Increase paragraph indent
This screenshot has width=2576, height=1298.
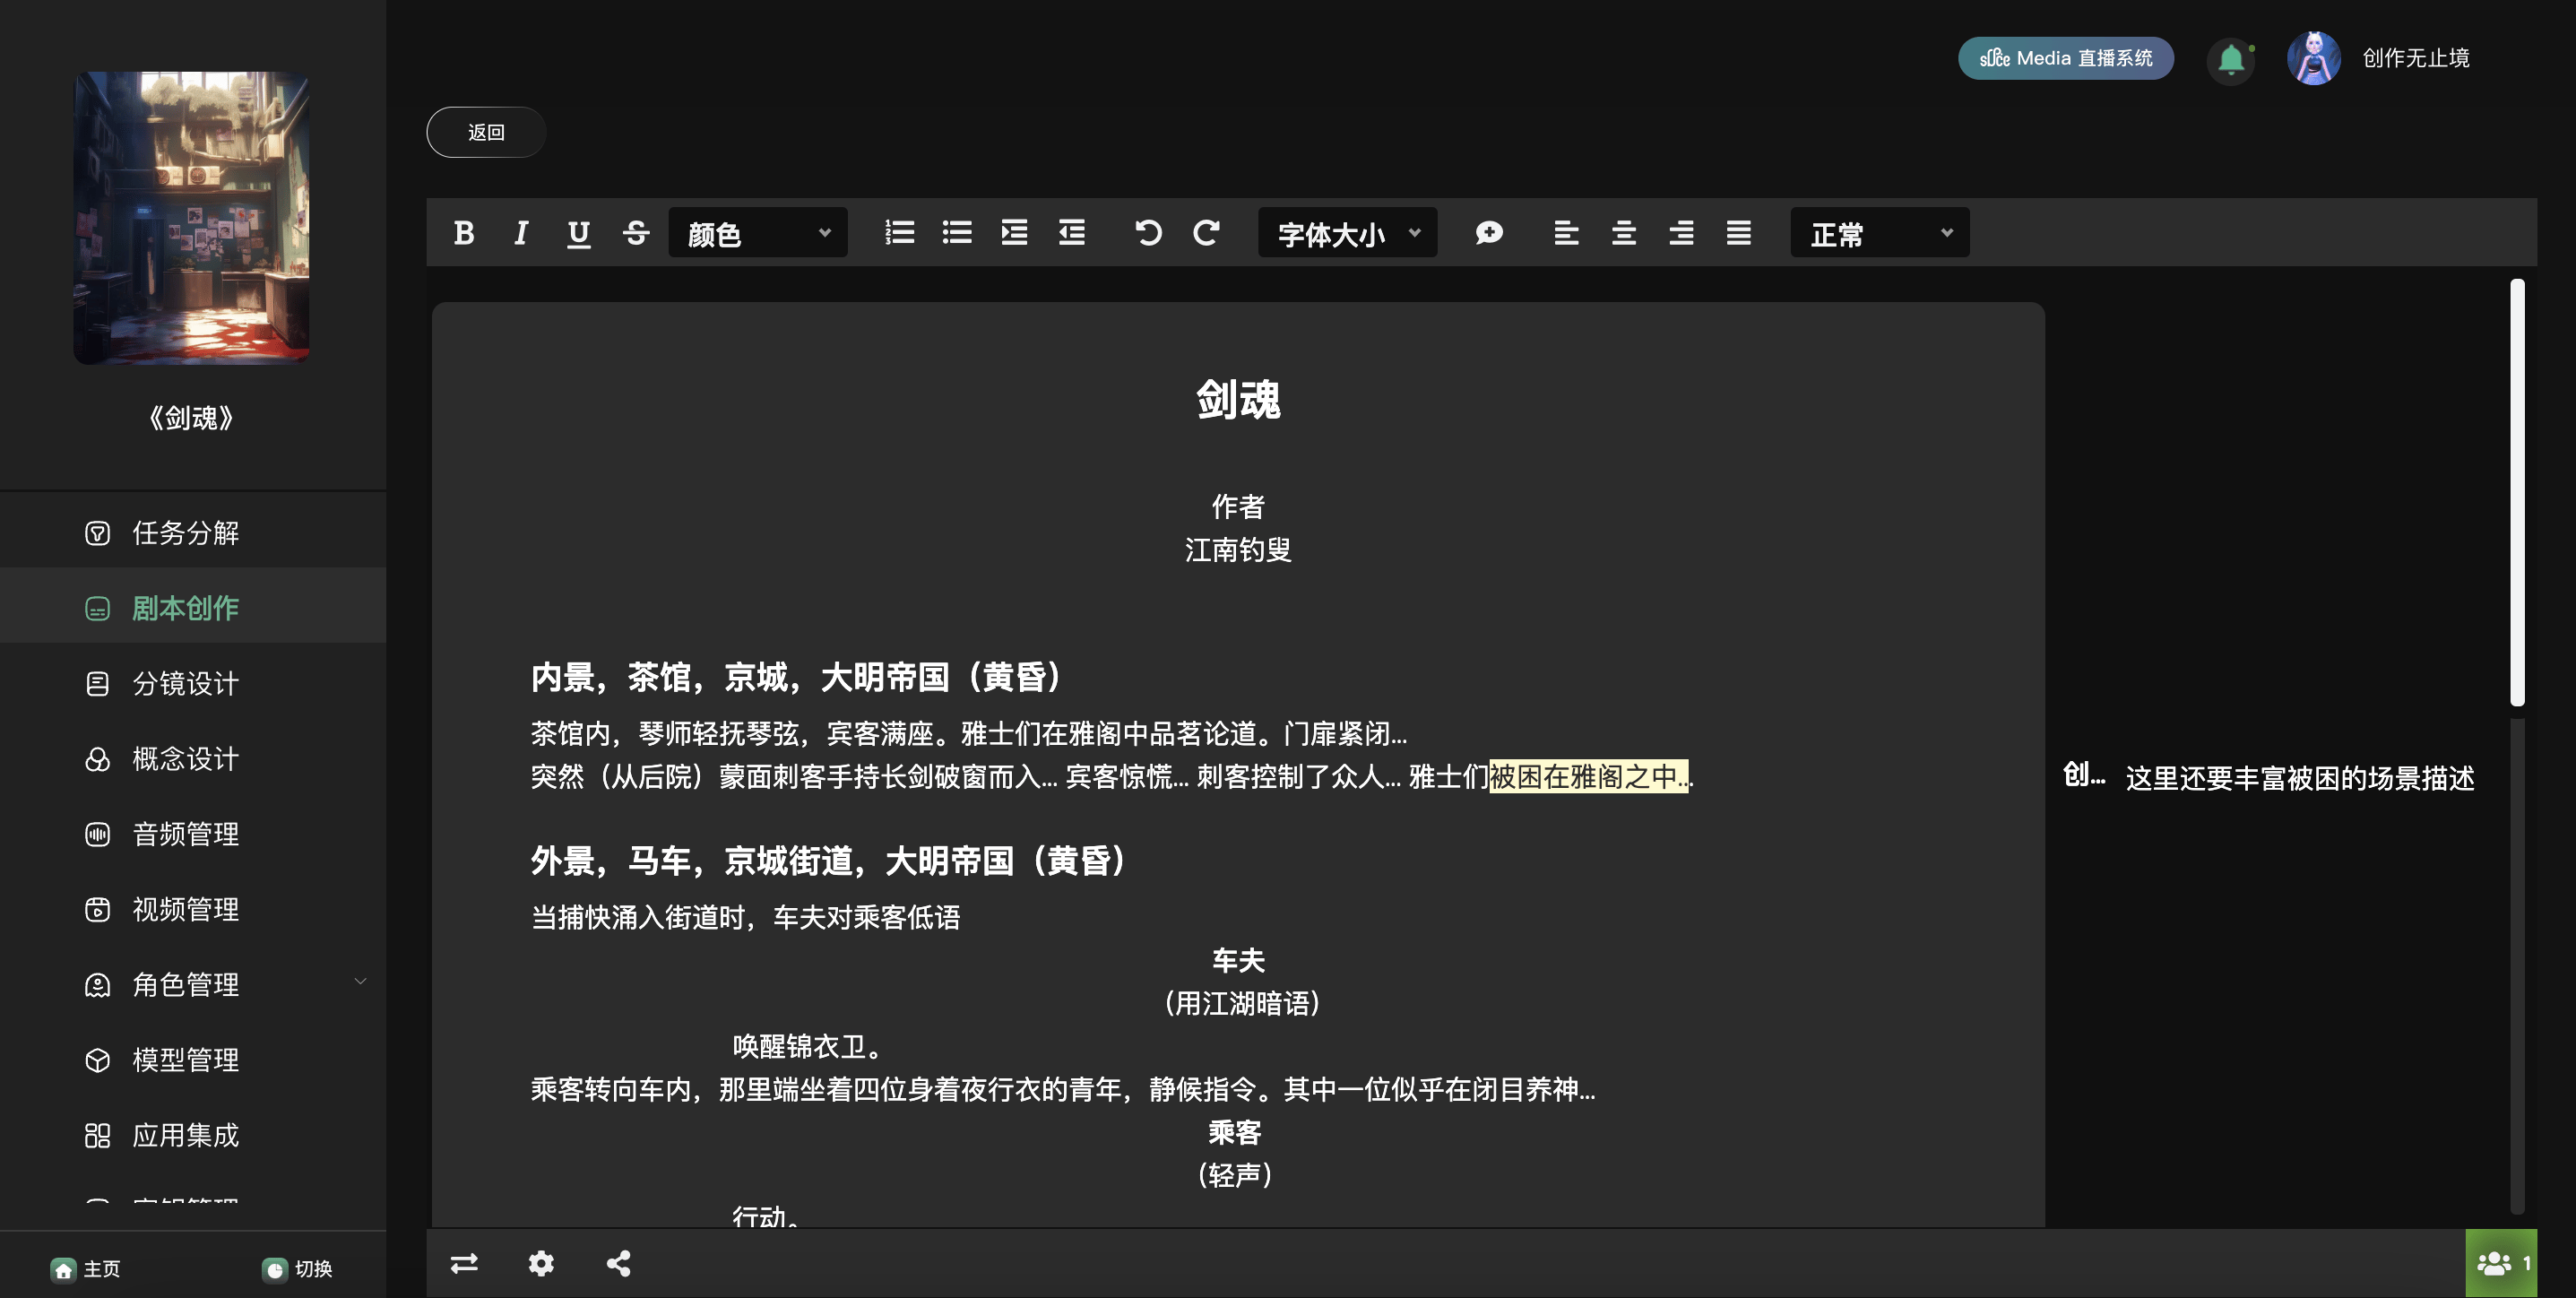[x=1014, y=233]
